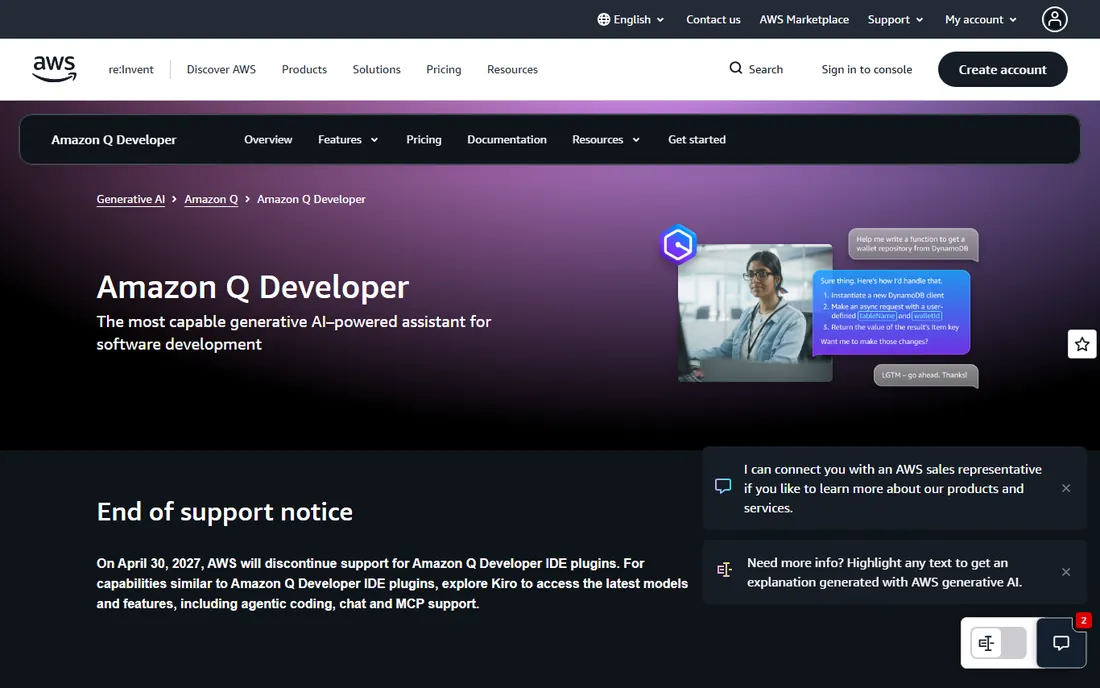The height and width of the screenshot is (688, 1100).
Task: Click the globe language icon
Action: 603,20
